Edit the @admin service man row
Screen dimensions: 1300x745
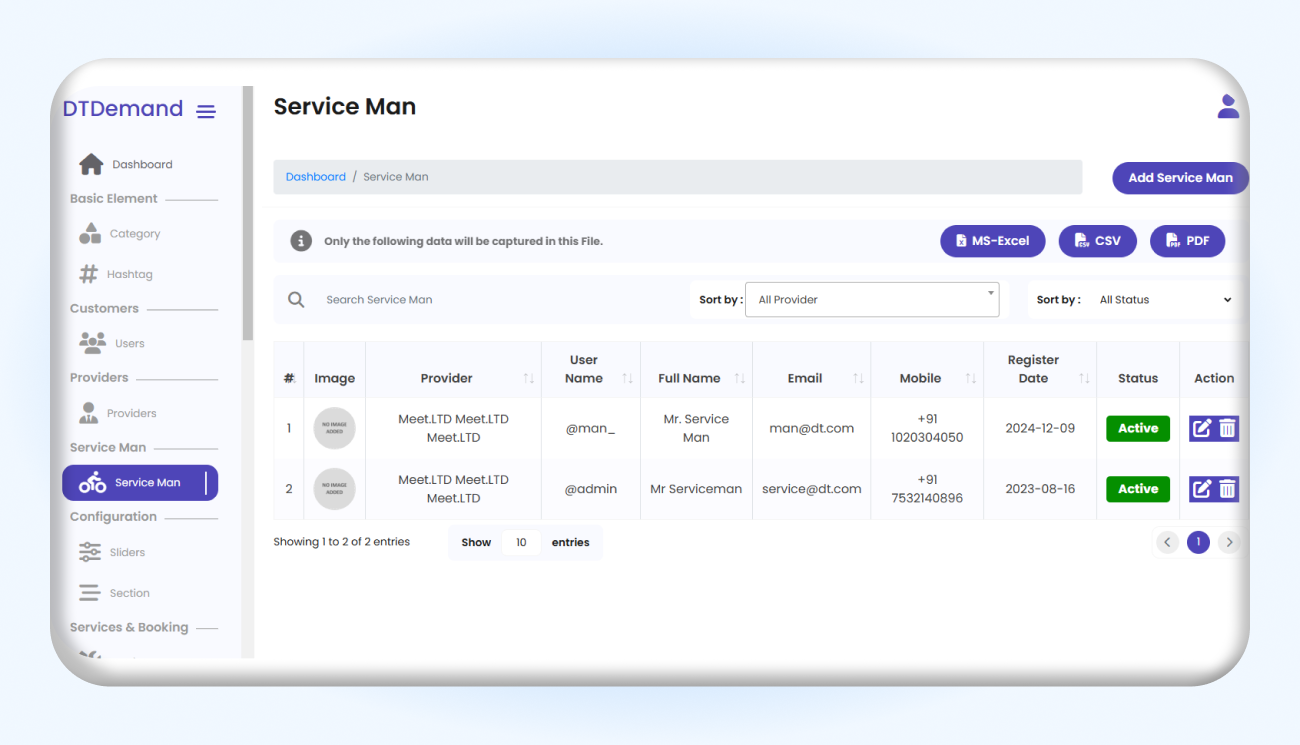coord(1201,489)
